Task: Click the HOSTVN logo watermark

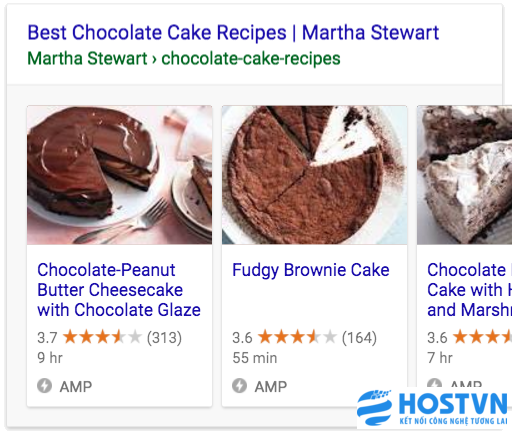Action: point(433,408)
